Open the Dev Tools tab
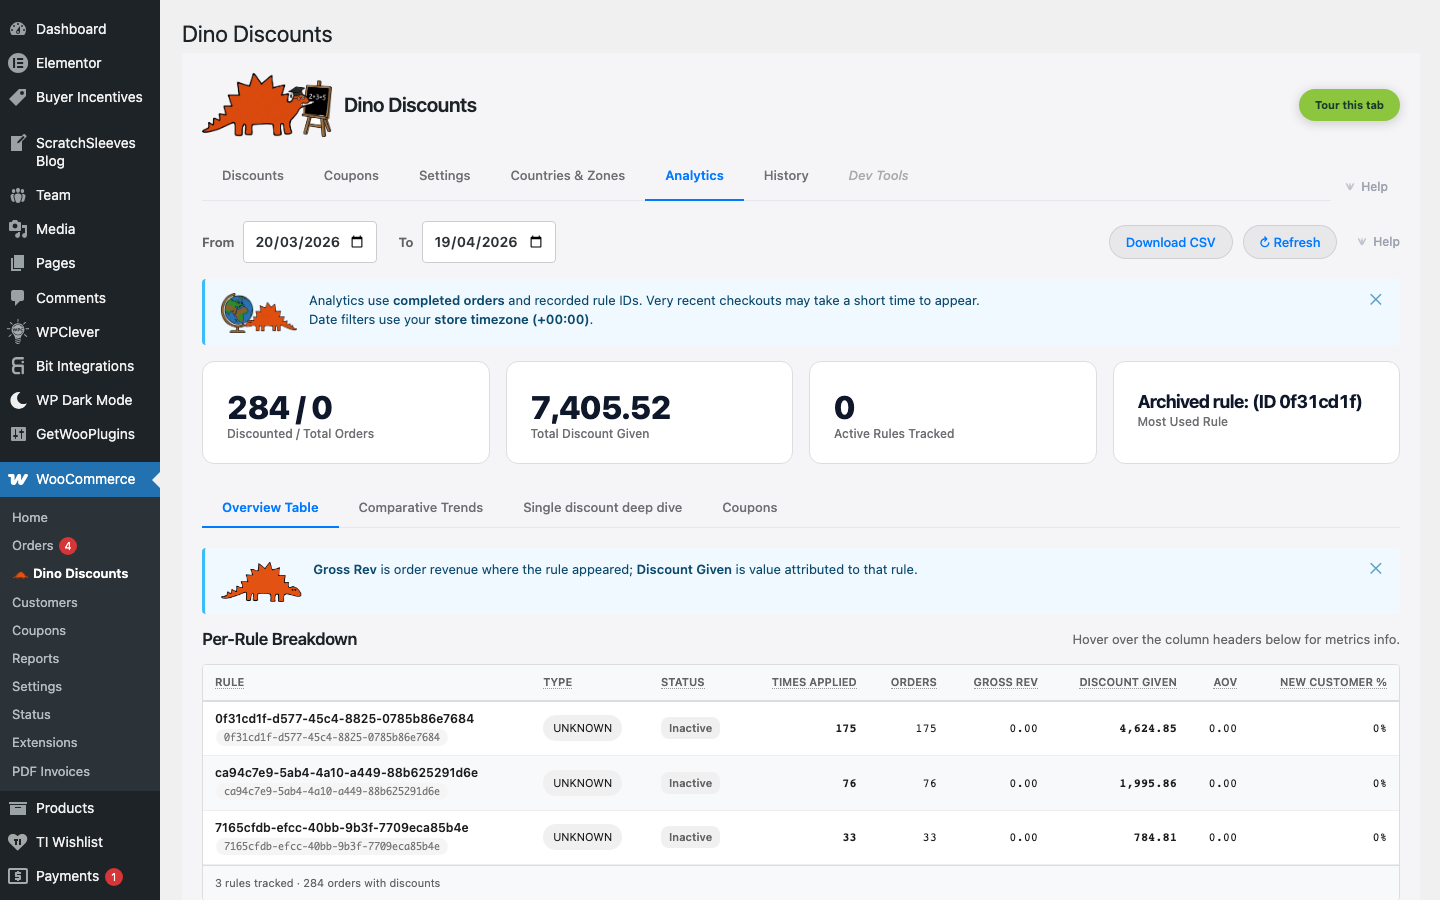The height and width of the screenshot is (900, 1440). tap(878, 175)
